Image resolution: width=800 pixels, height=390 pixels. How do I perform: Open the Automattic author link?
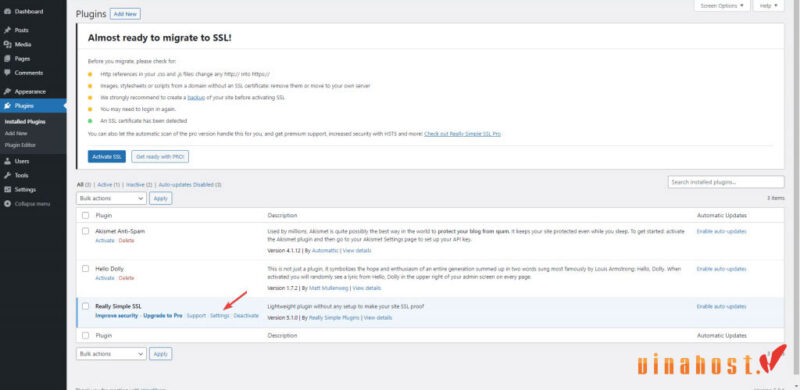pos(325,251)
